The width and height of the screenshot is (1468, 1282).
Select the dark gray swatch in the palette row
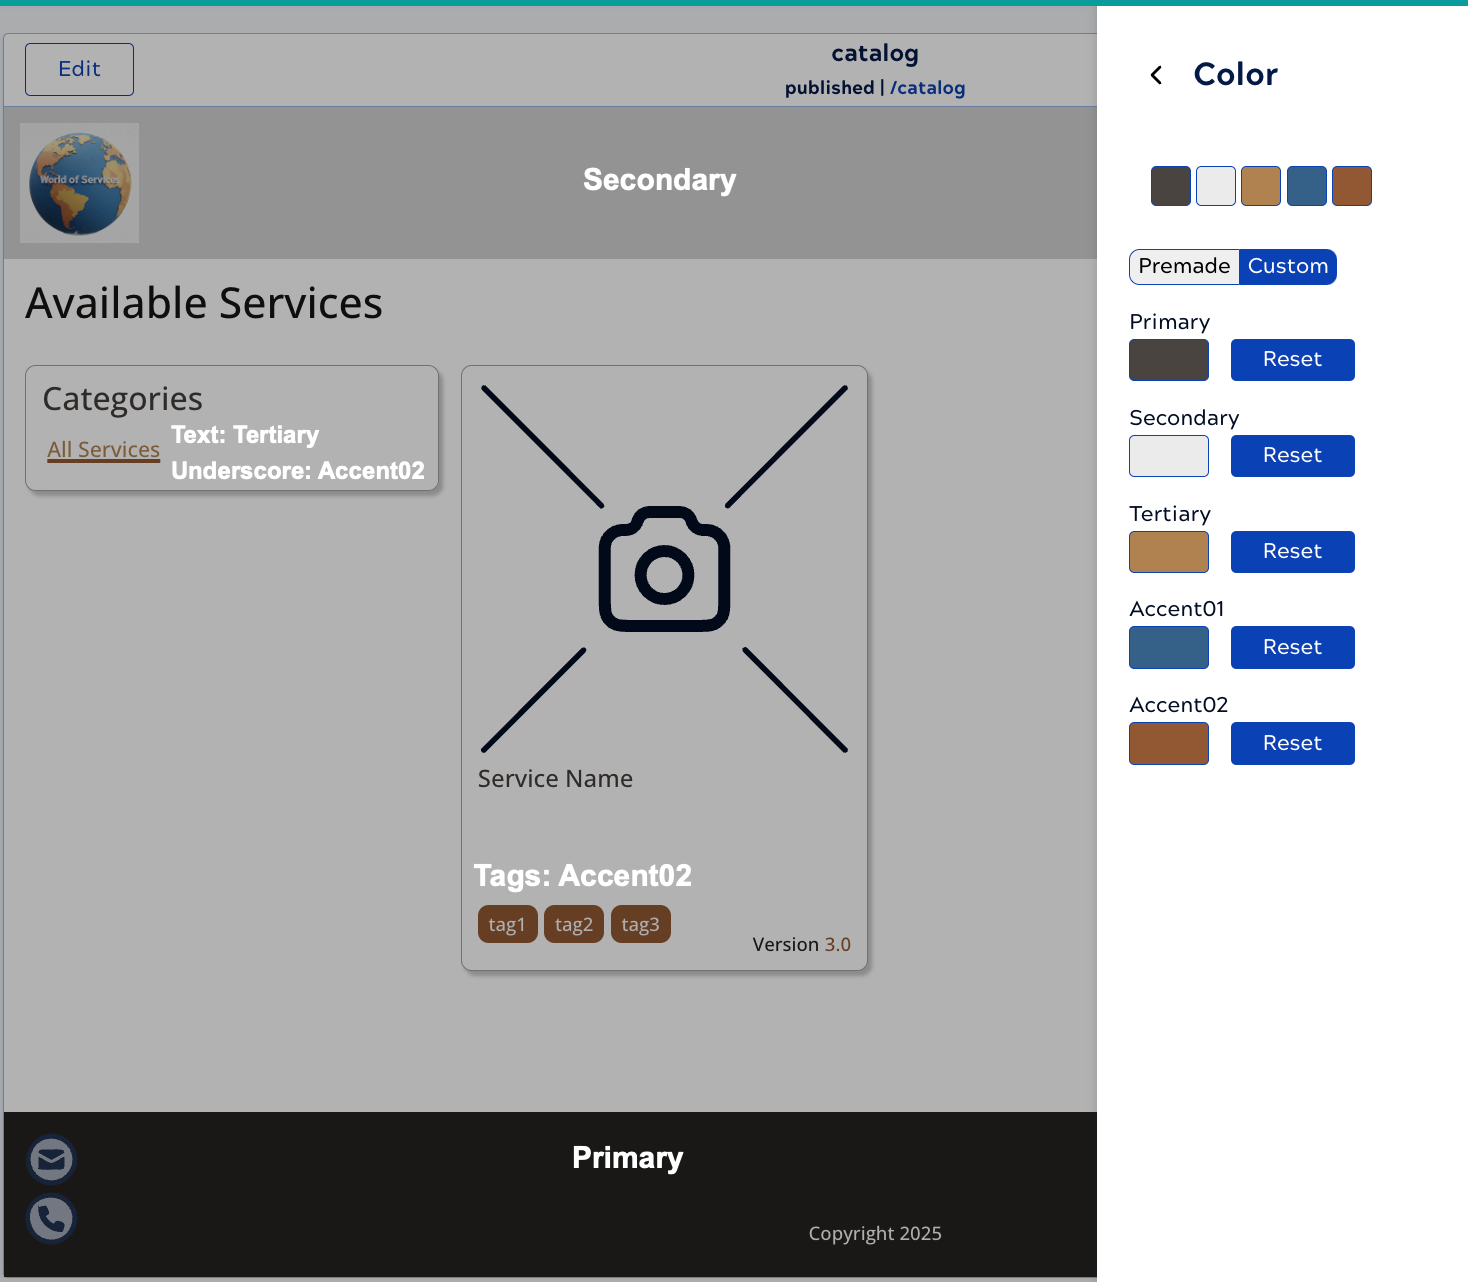click(x=1170, y=186)
